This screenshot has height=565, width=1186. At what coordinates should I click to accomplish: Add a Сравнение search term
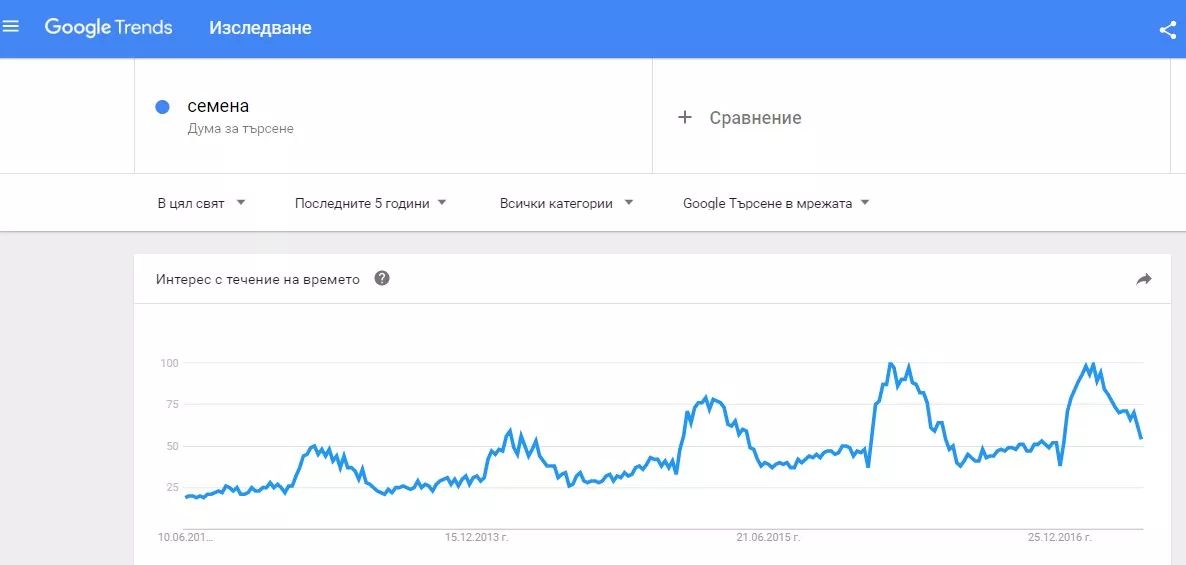coord(755,118)
